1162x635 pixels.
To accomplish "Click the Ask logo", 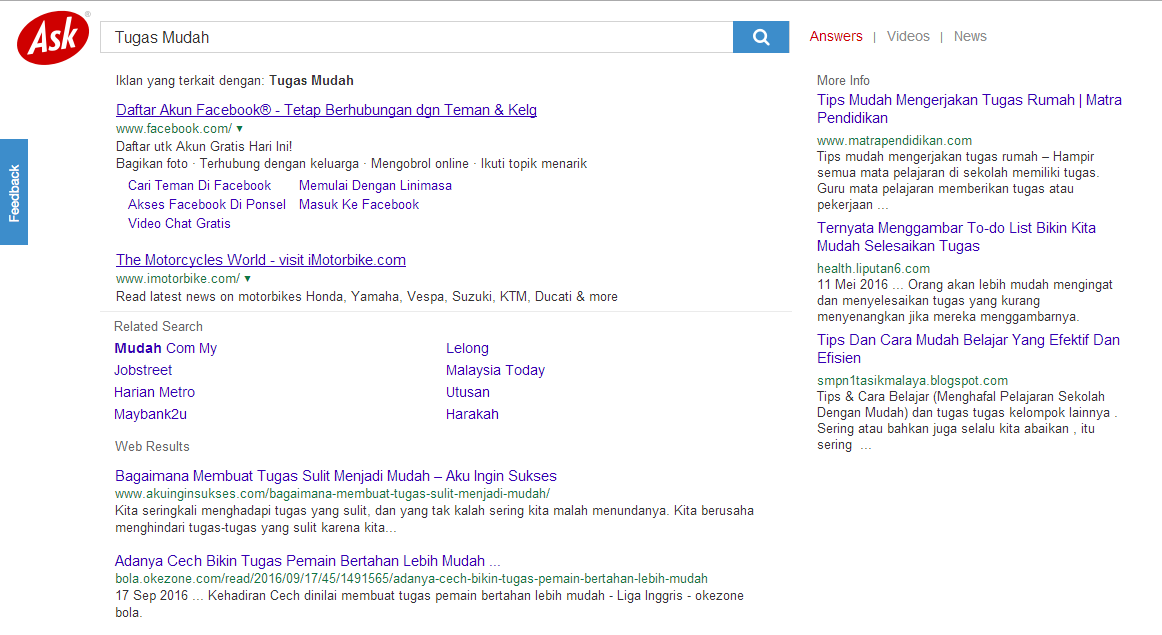I will [53, 38].
